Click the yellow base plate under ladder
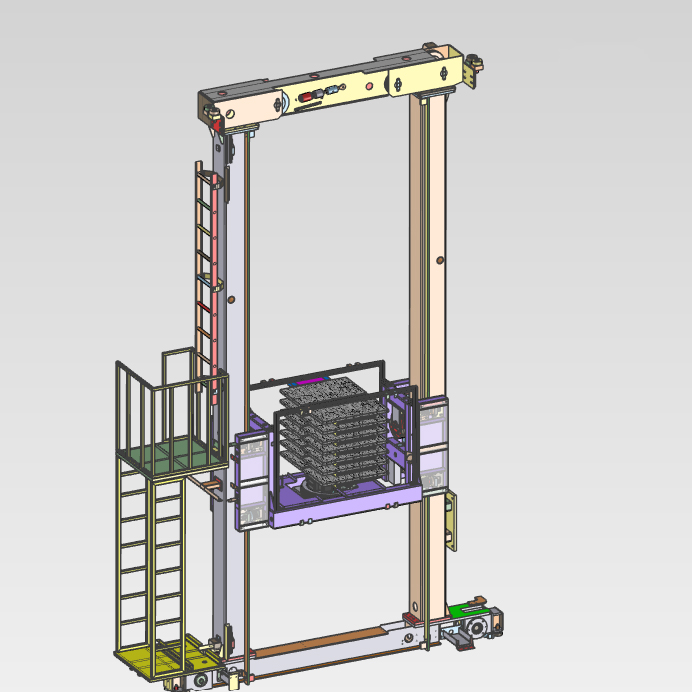 [x=150, y=659]
